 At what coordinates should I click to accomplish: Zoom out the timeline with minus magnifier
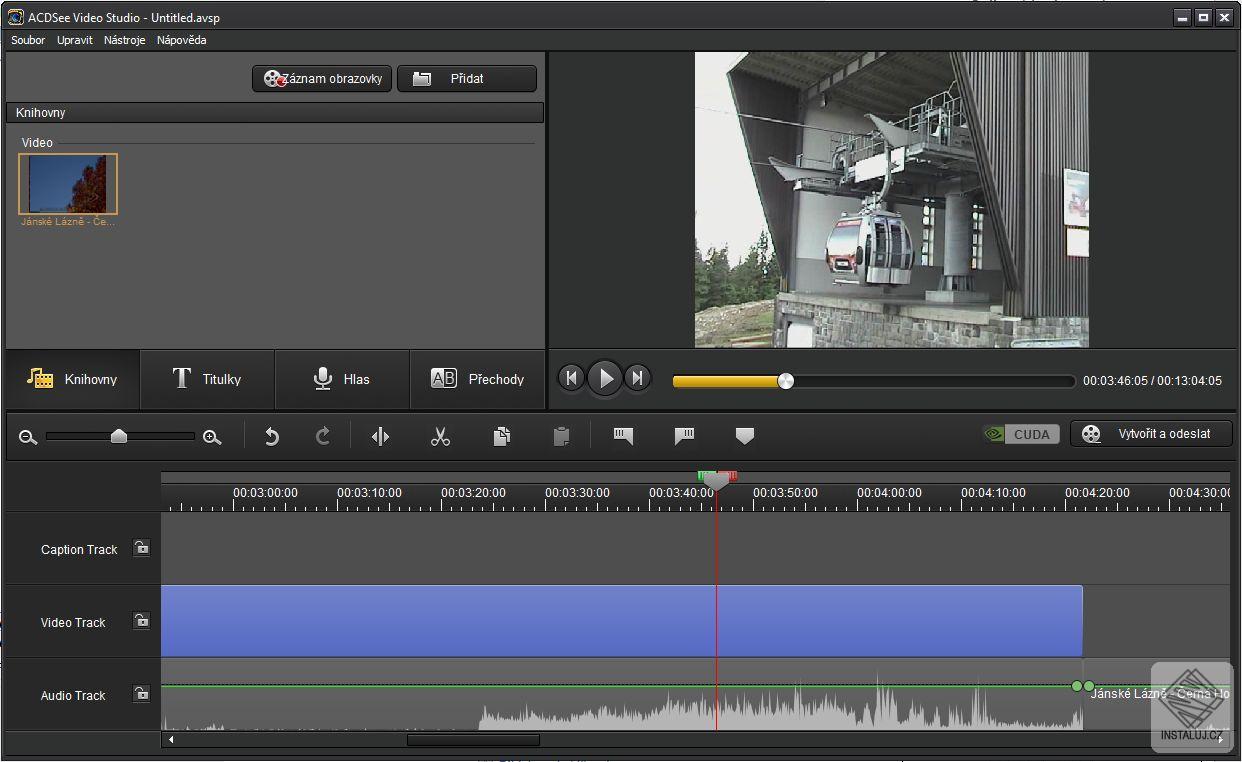(x=28, y=437)
